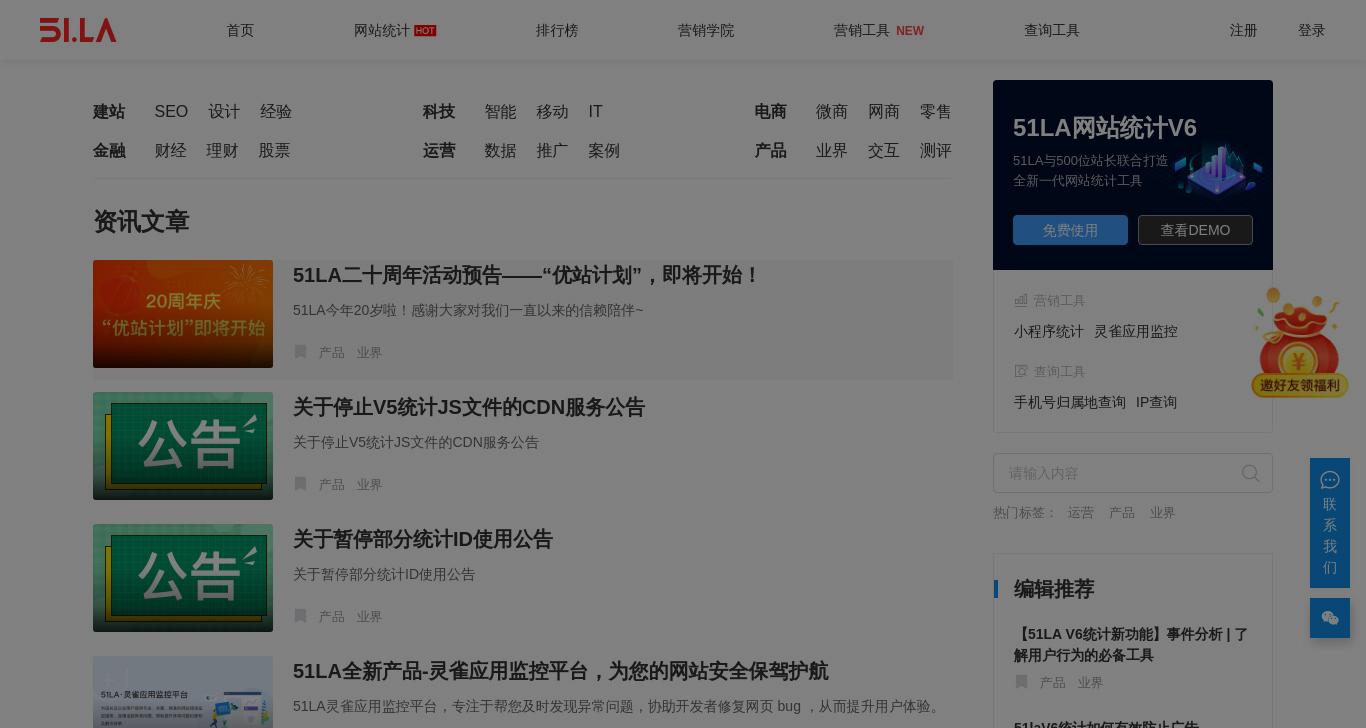The width and height of the screenshot is (1366, 728).
Task: Click bookmark icon under 关于停止V5统计 article
Action: pyautogui.click(x=300, y=484)
